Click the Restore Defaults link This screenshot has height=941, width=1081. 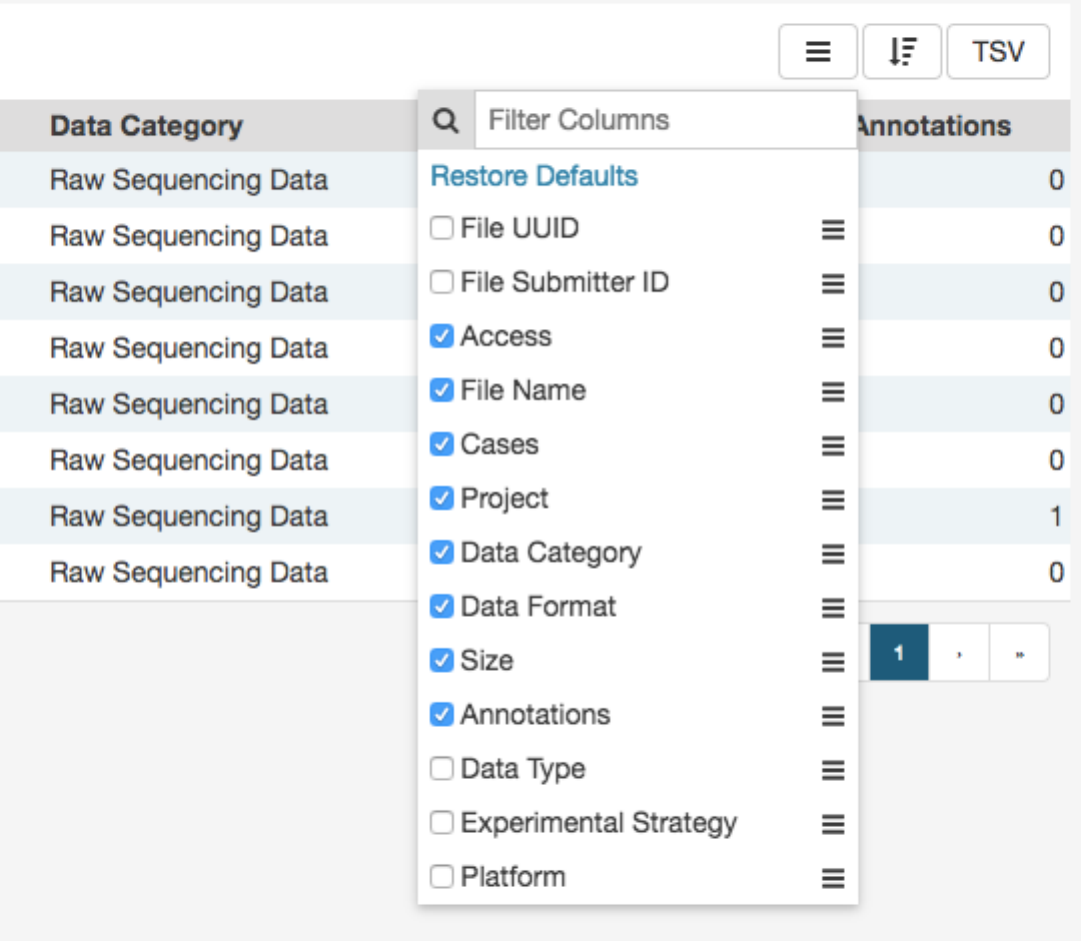pos(534,176)
